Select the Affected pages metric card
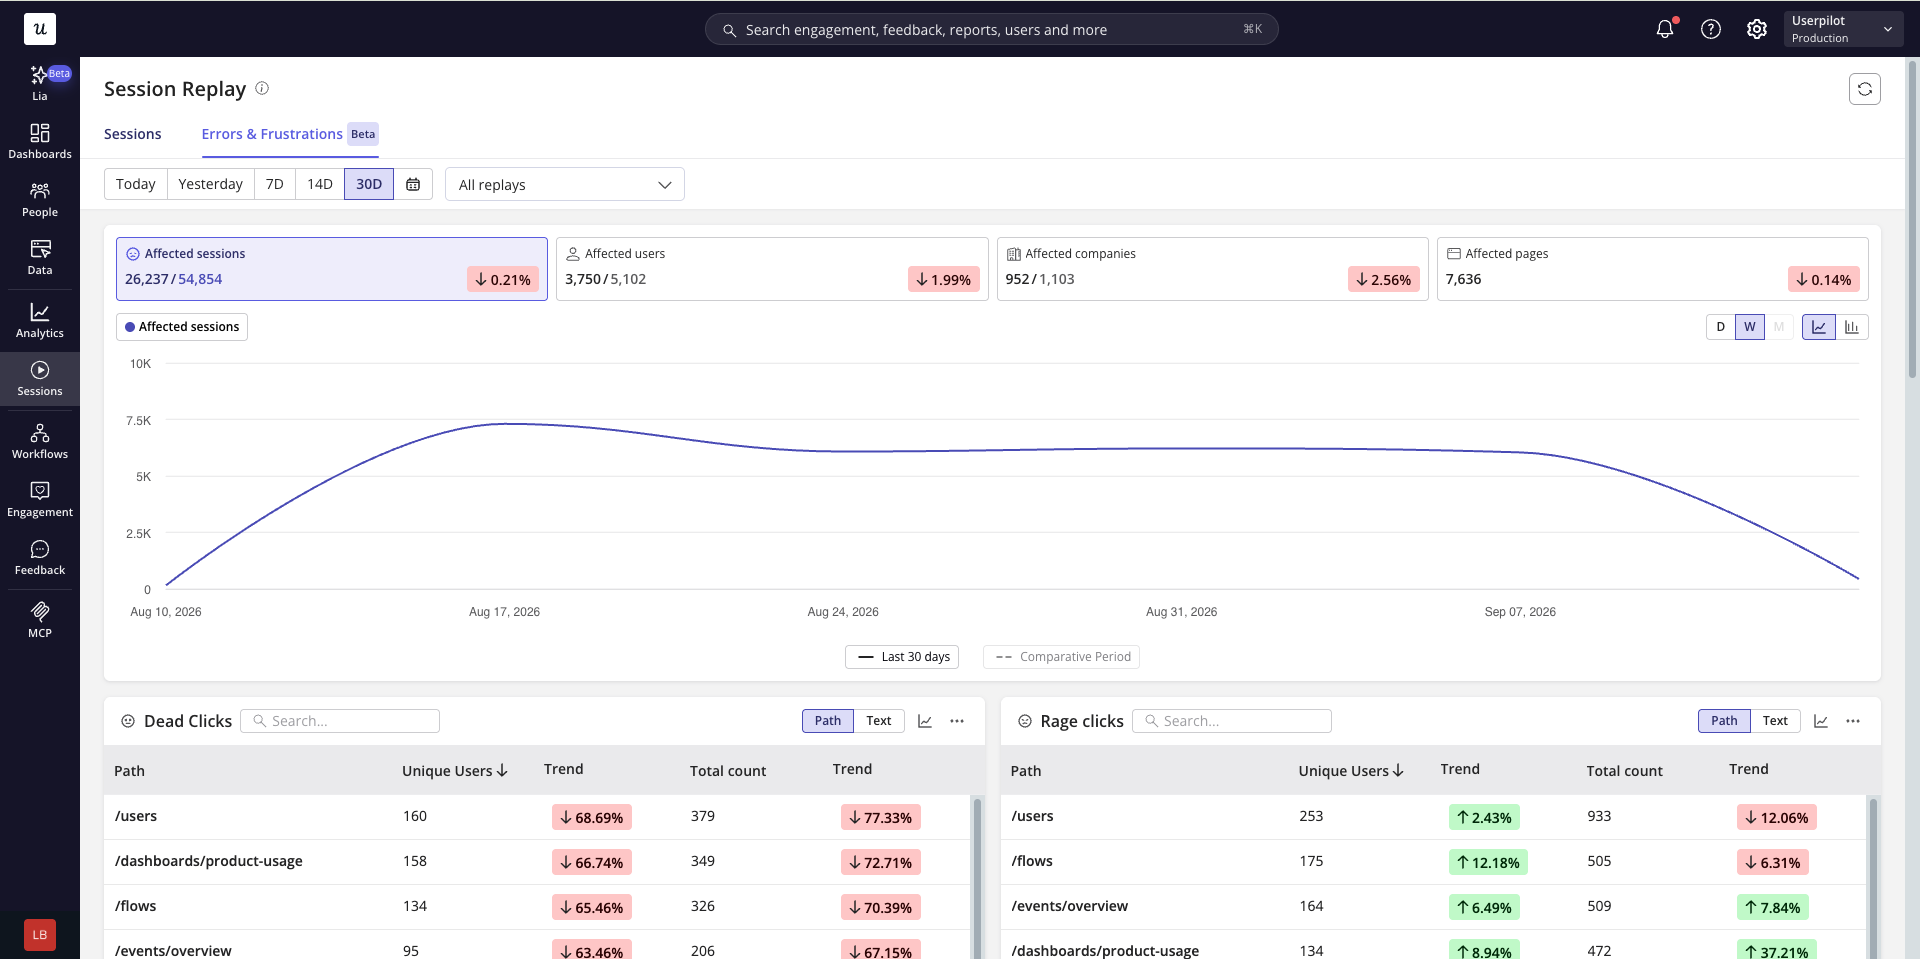The image size is (1920, 959). click(x=1653, y=269)
